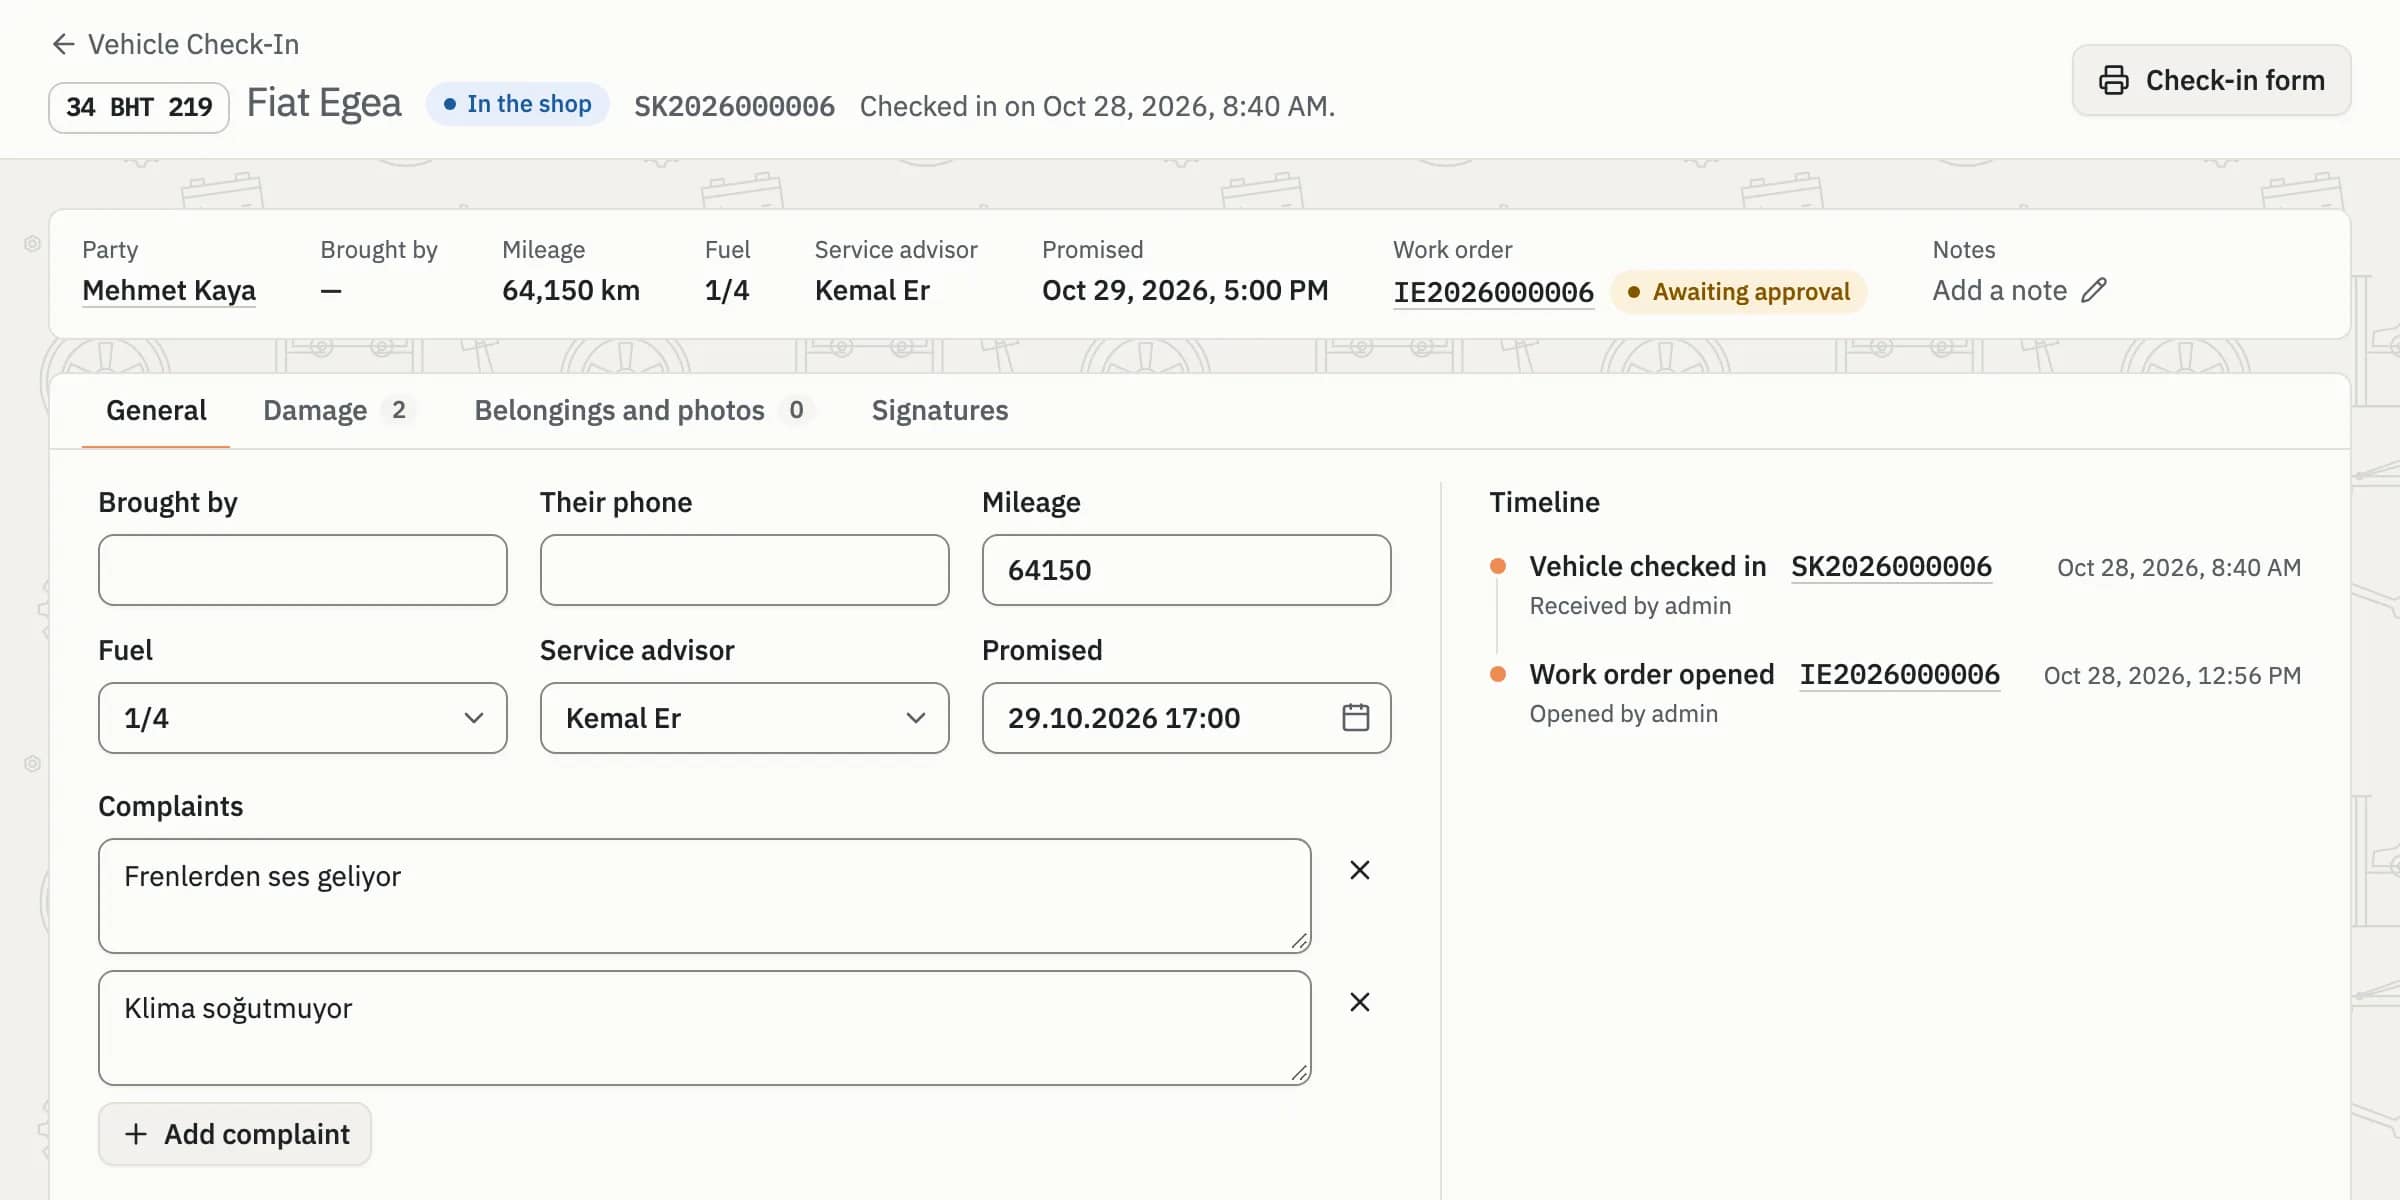
Task: Open the calendar picker in Promised field
Action: coord(1355,718)
